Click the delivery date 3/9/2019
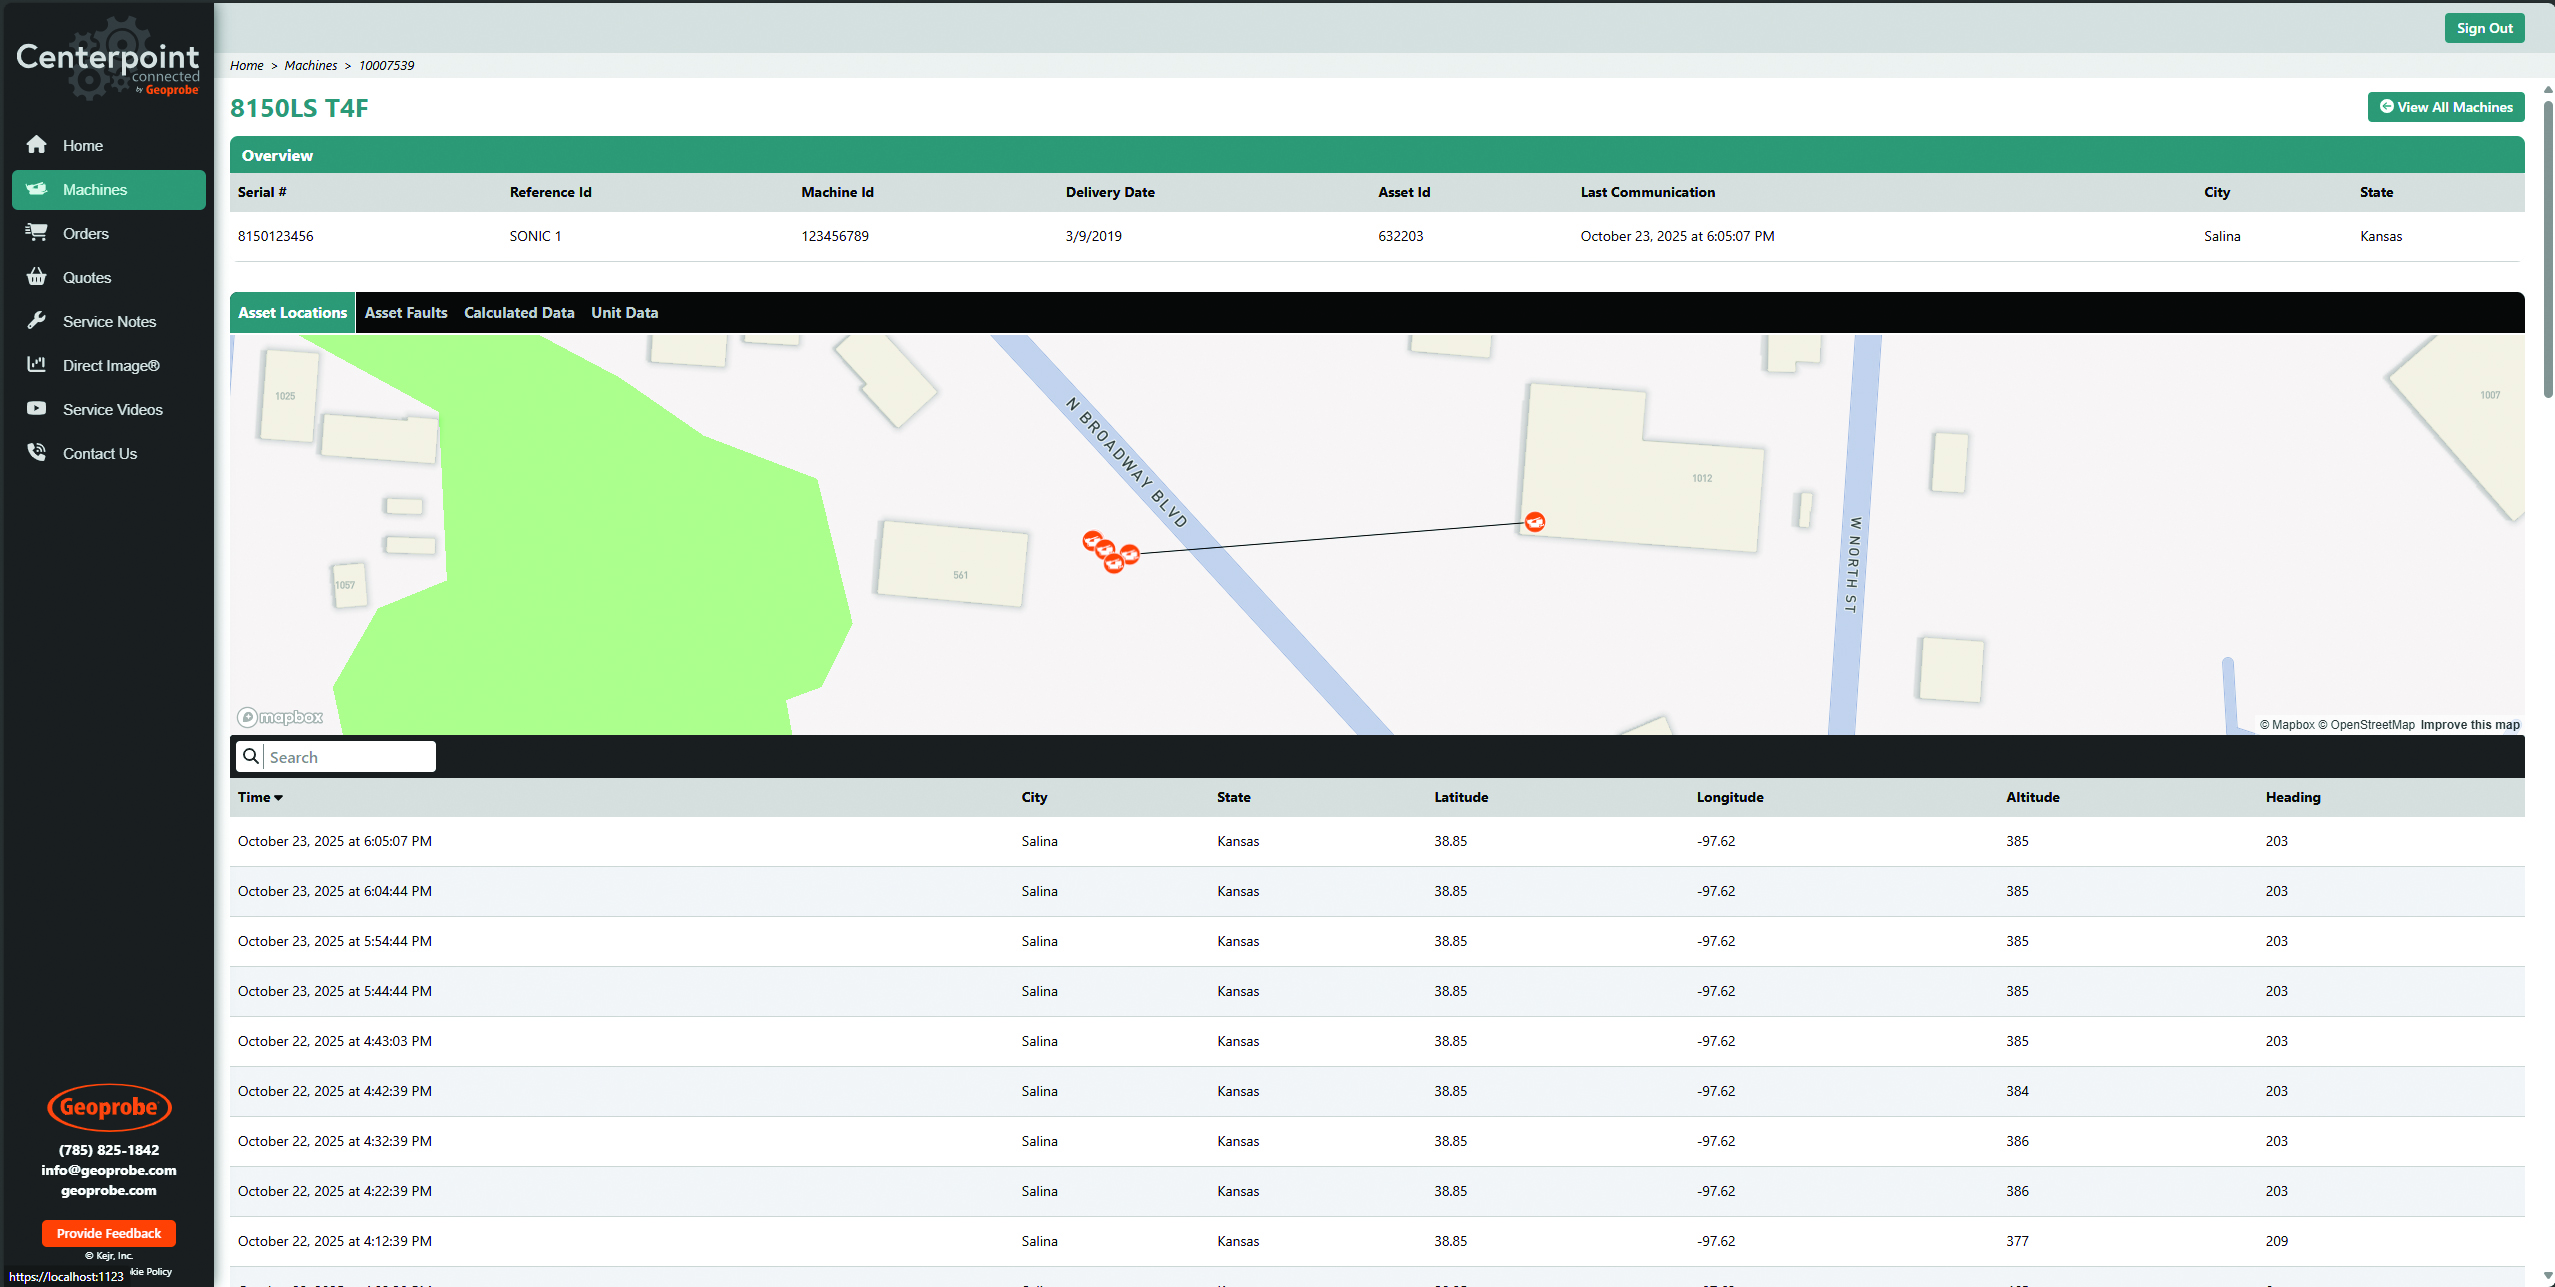Viewport: 2555px width, 1287px height. [x=1093, y=236]
